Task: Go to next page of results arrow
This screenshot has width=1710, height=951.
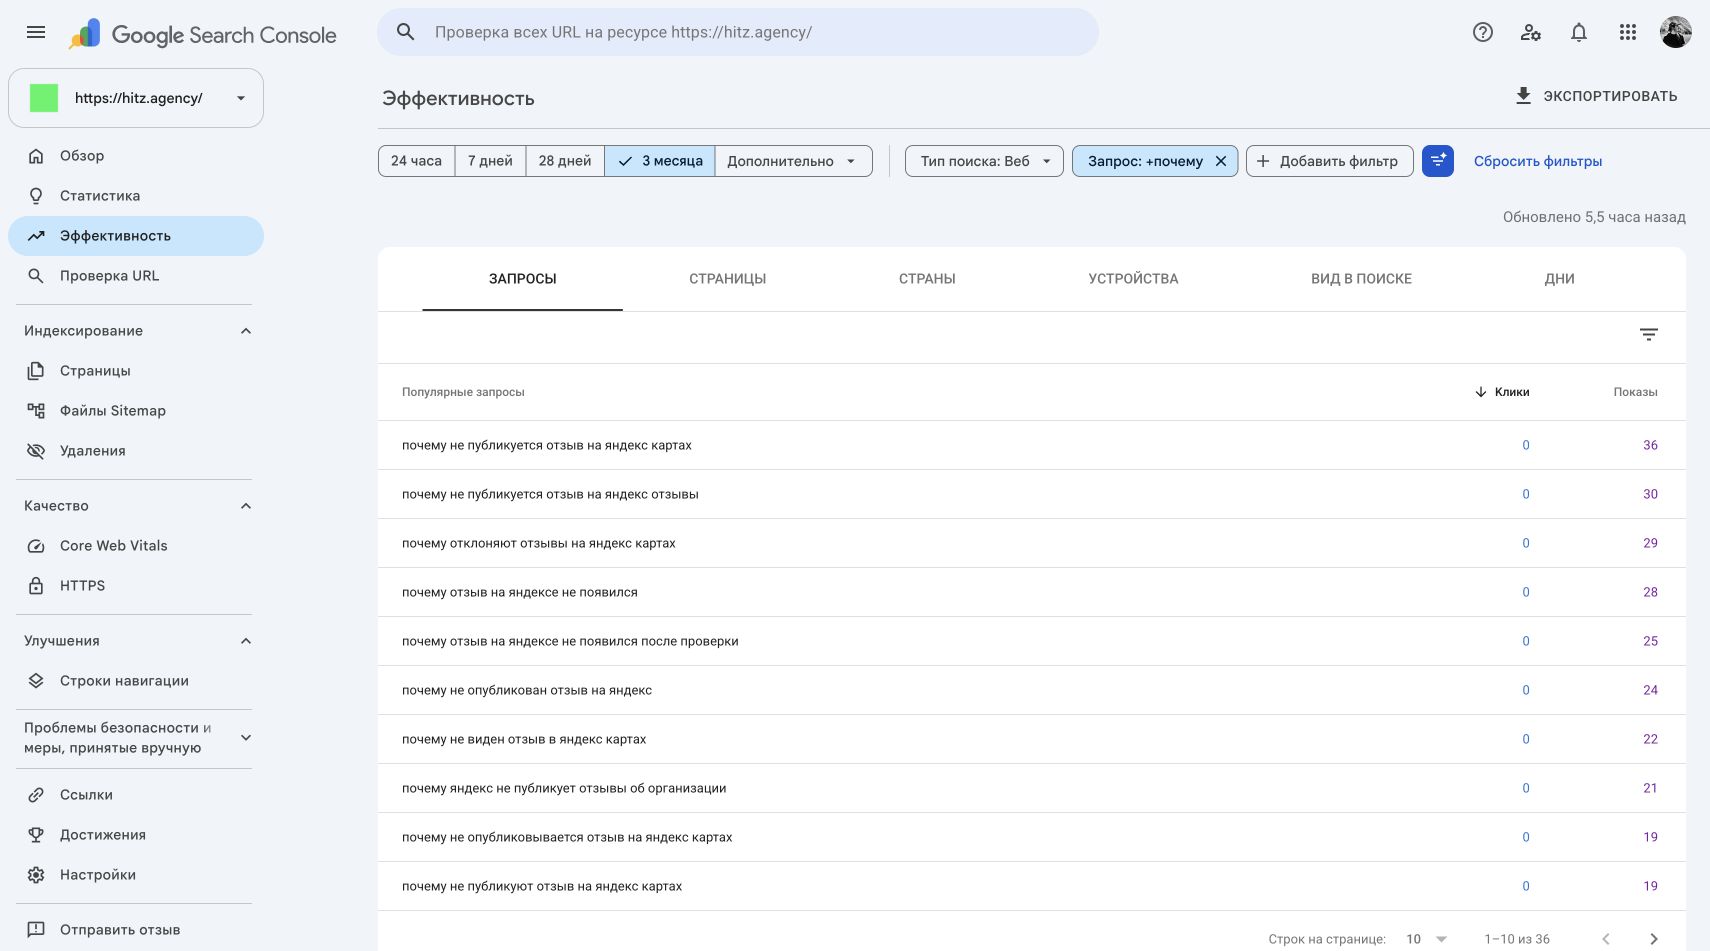Action: (x=1654, y=939)
